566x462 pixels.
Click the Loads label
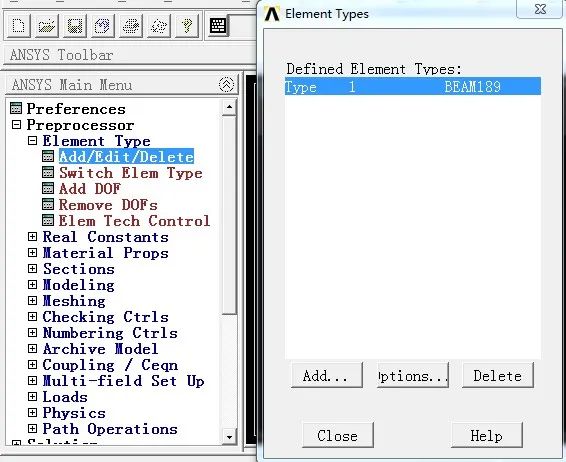point(65,397)
